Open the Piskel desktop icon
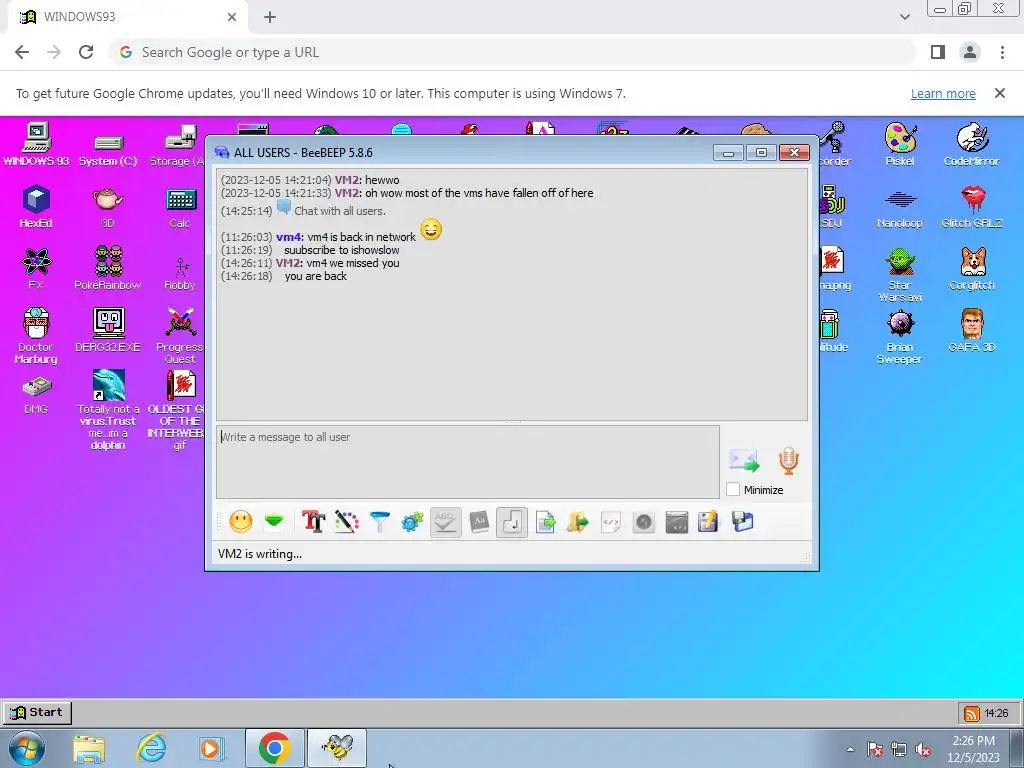Screen dimensions: 1024x768 pyautogui.click(x=900, y=144)
